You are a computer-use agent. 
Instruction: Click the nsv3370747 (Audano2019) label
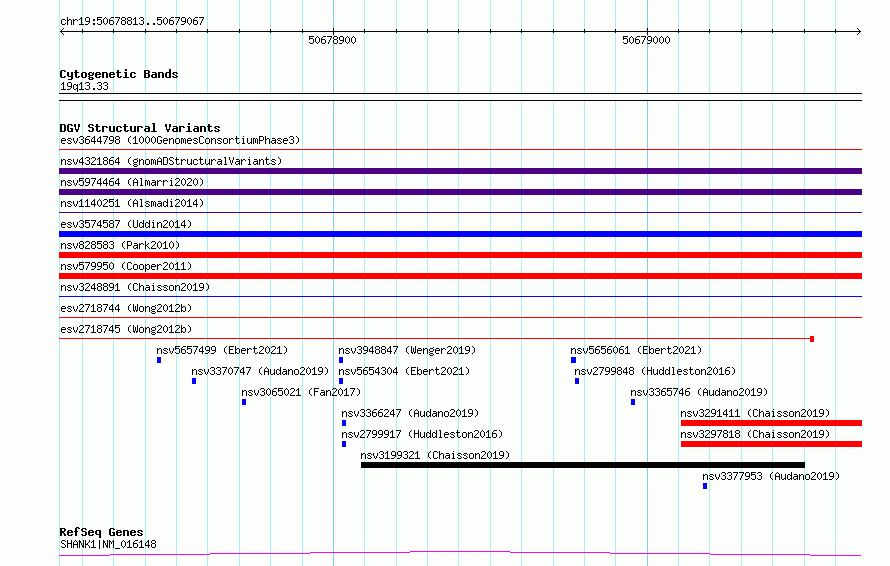pos(260,371)
